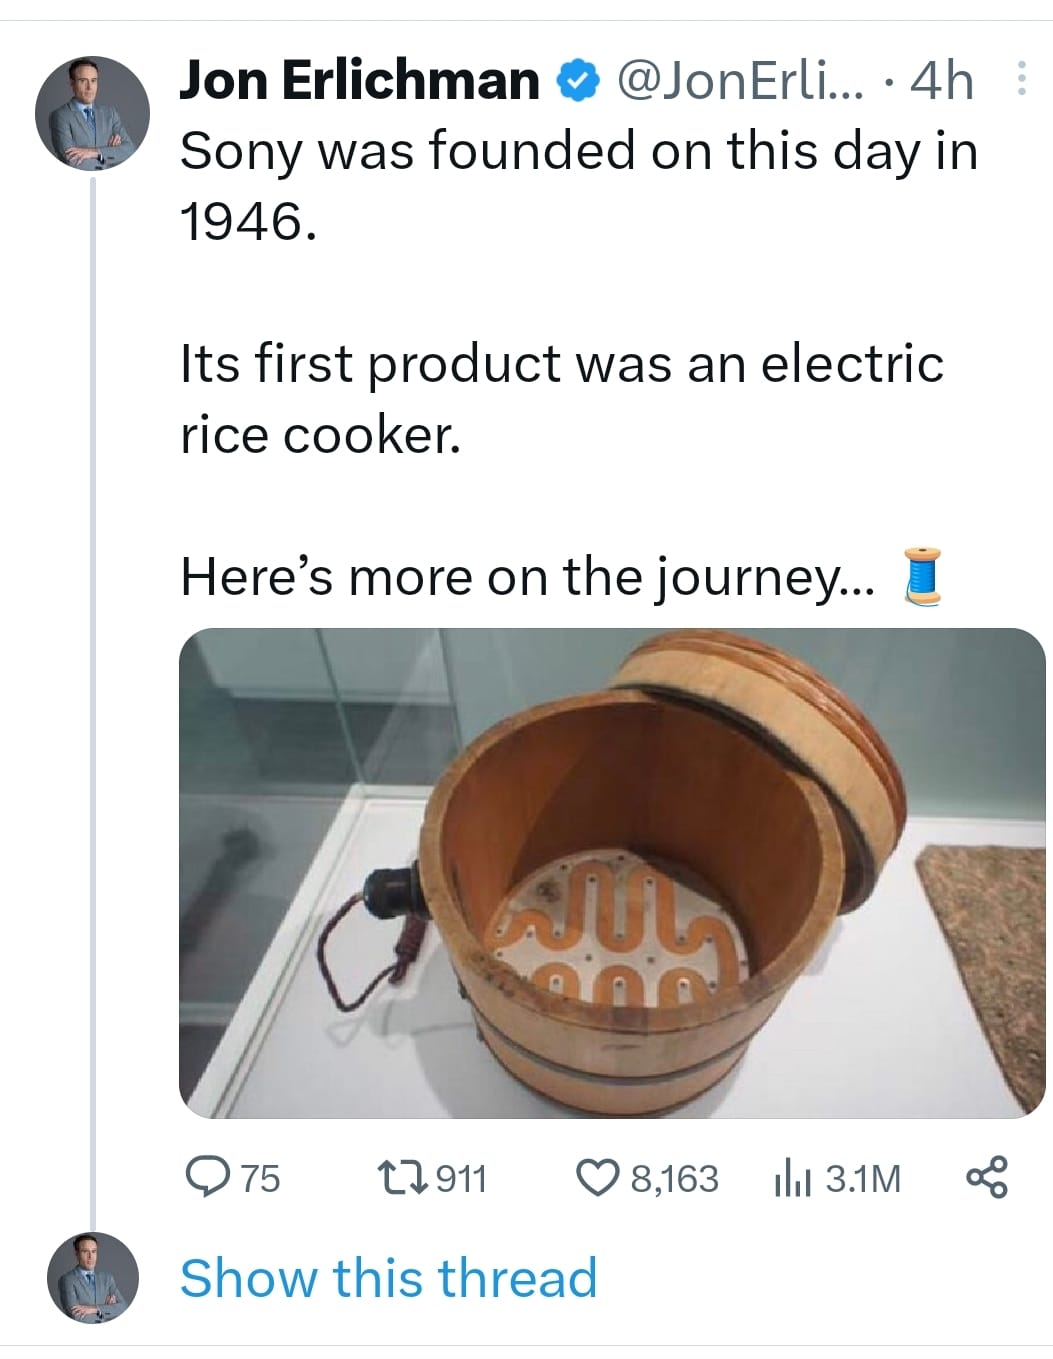
Task: Click the small avatar beside Show this thread
Action: [x=92, y=1277]
